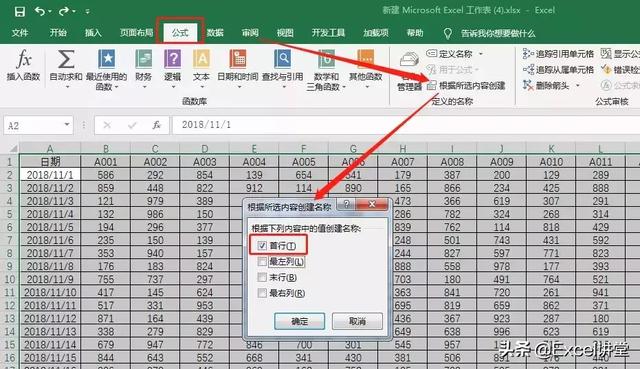Switch to the 视图 ribbon tab
Screen dimensions: 640x369
pyautogui.click(x=285, y=33)
